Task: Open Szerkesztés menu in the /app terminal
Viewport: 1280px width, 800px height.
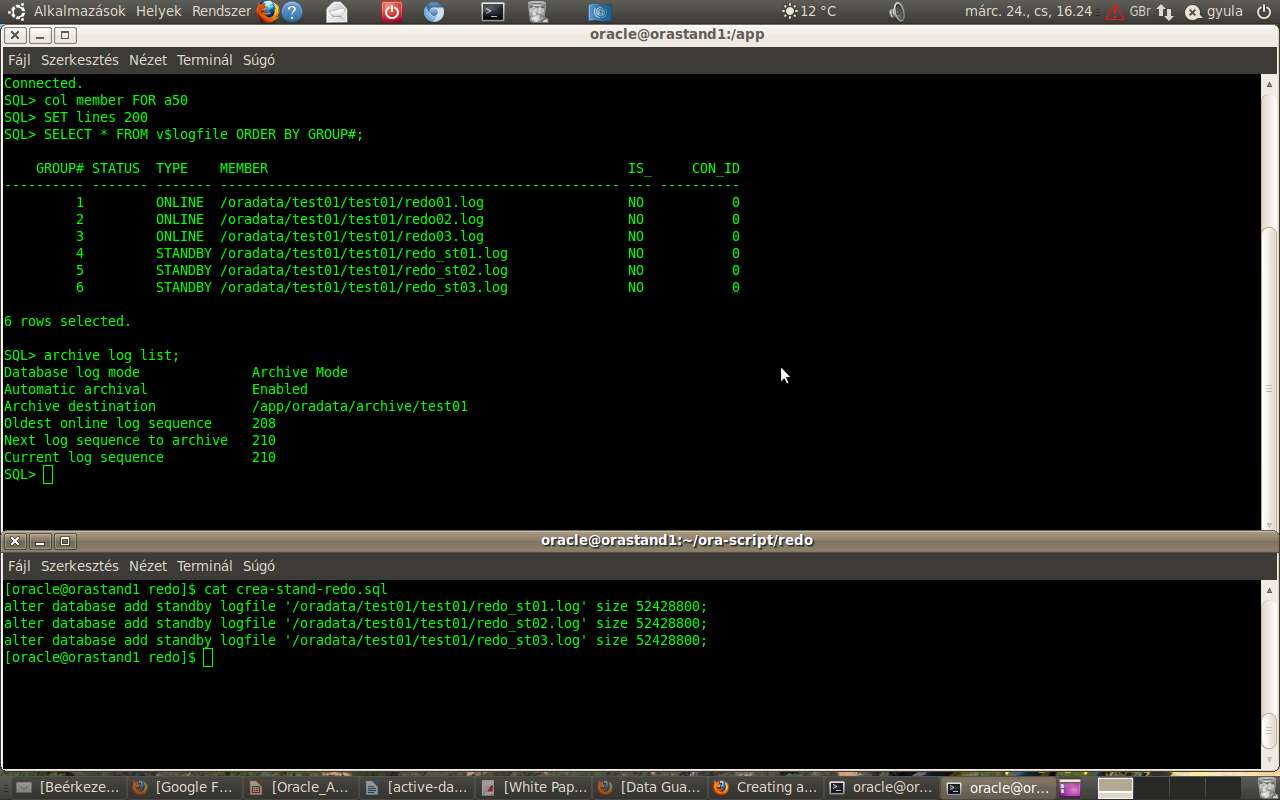Action: coord(80,60)
